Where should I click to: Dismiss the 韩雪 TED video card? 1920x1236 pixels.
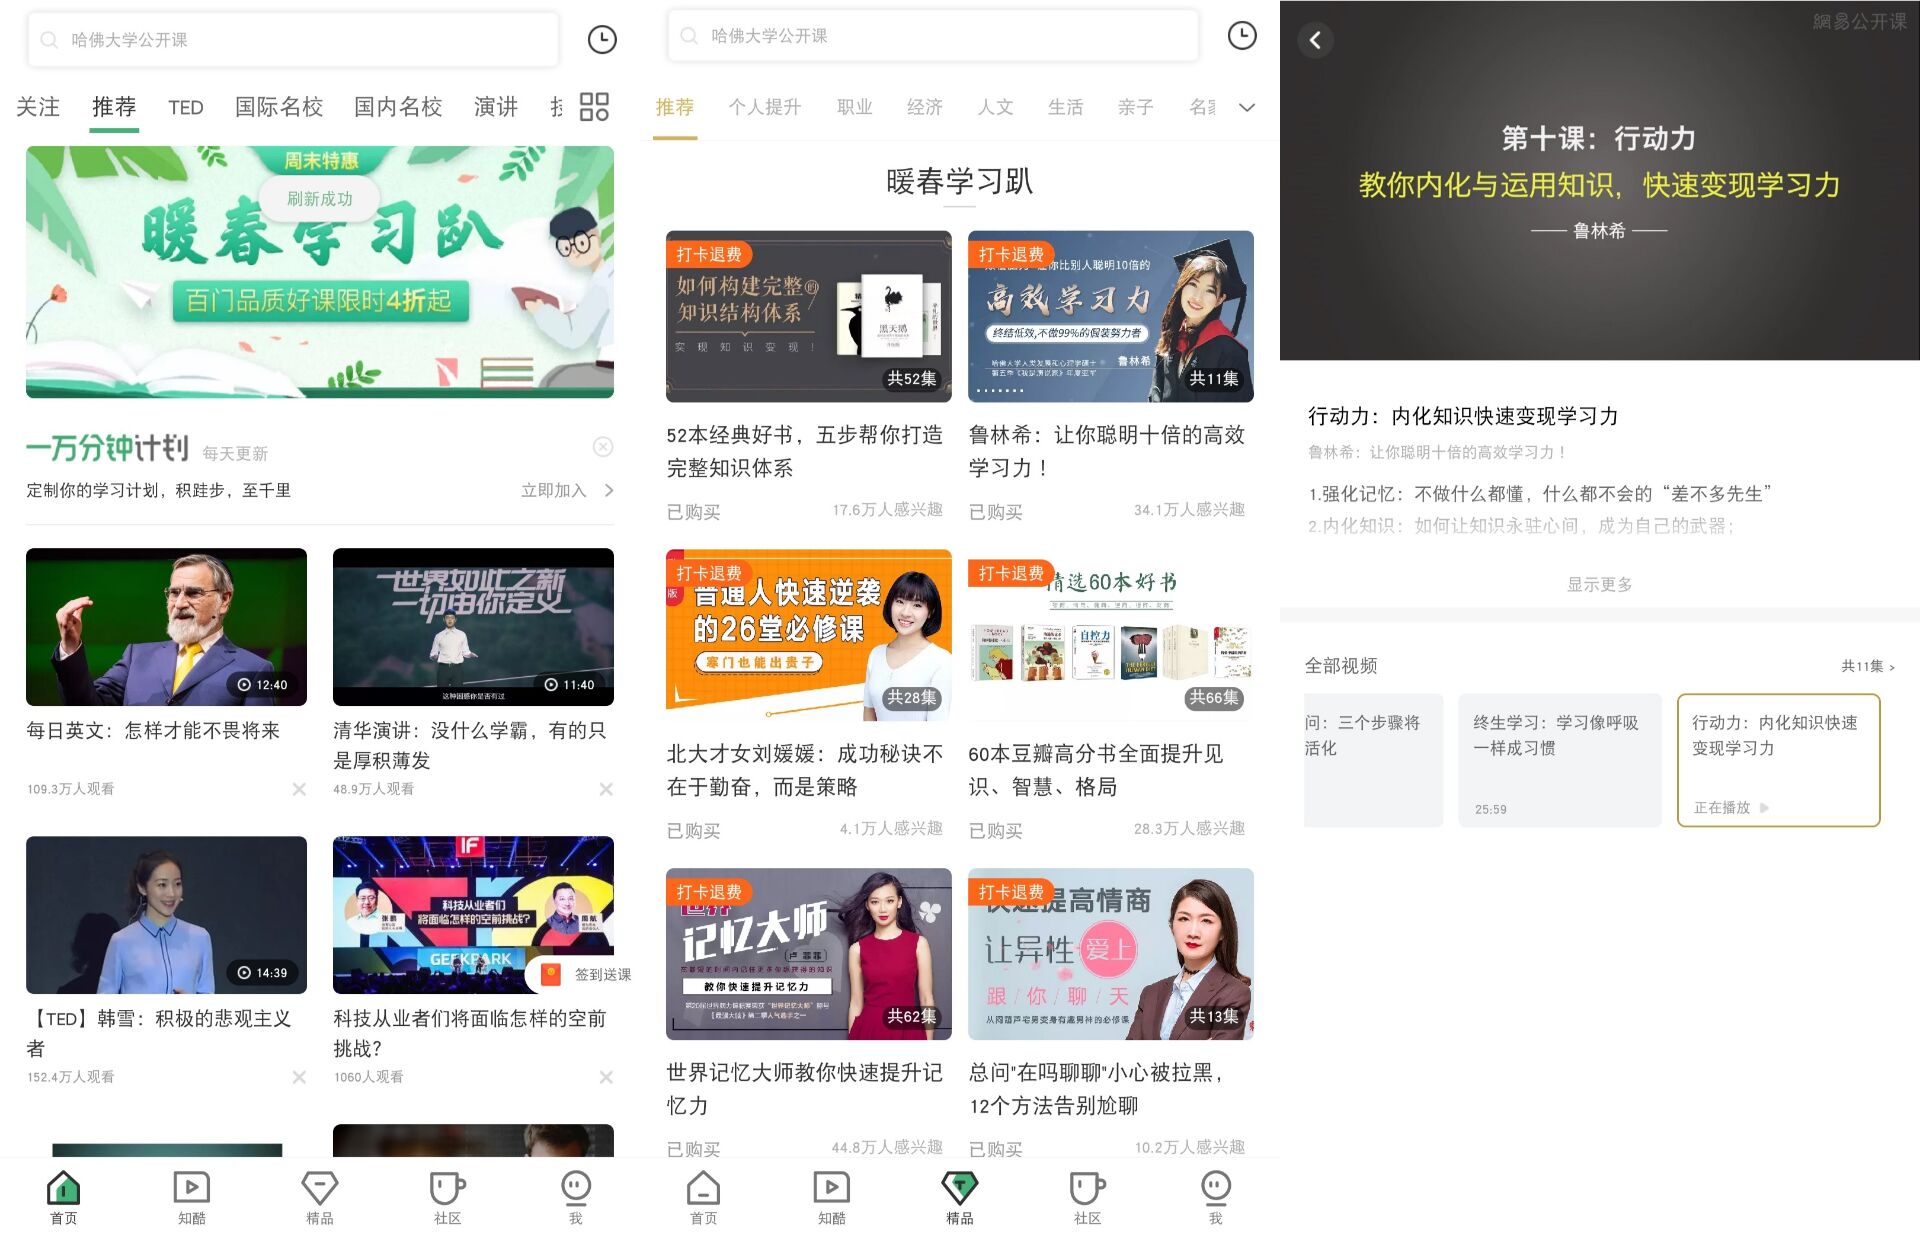click(x=299, y=1077)
